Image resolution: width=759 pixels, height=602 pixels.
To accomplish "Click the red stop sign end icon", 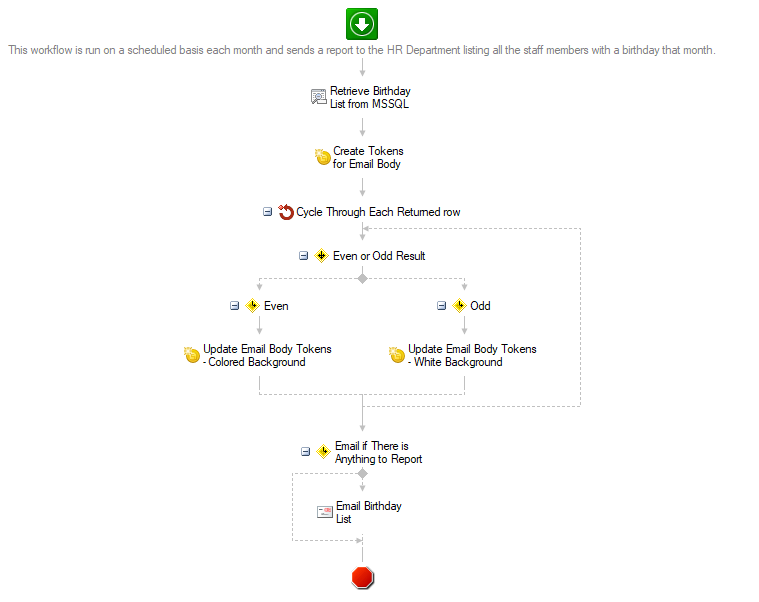I will coord(362,577).
